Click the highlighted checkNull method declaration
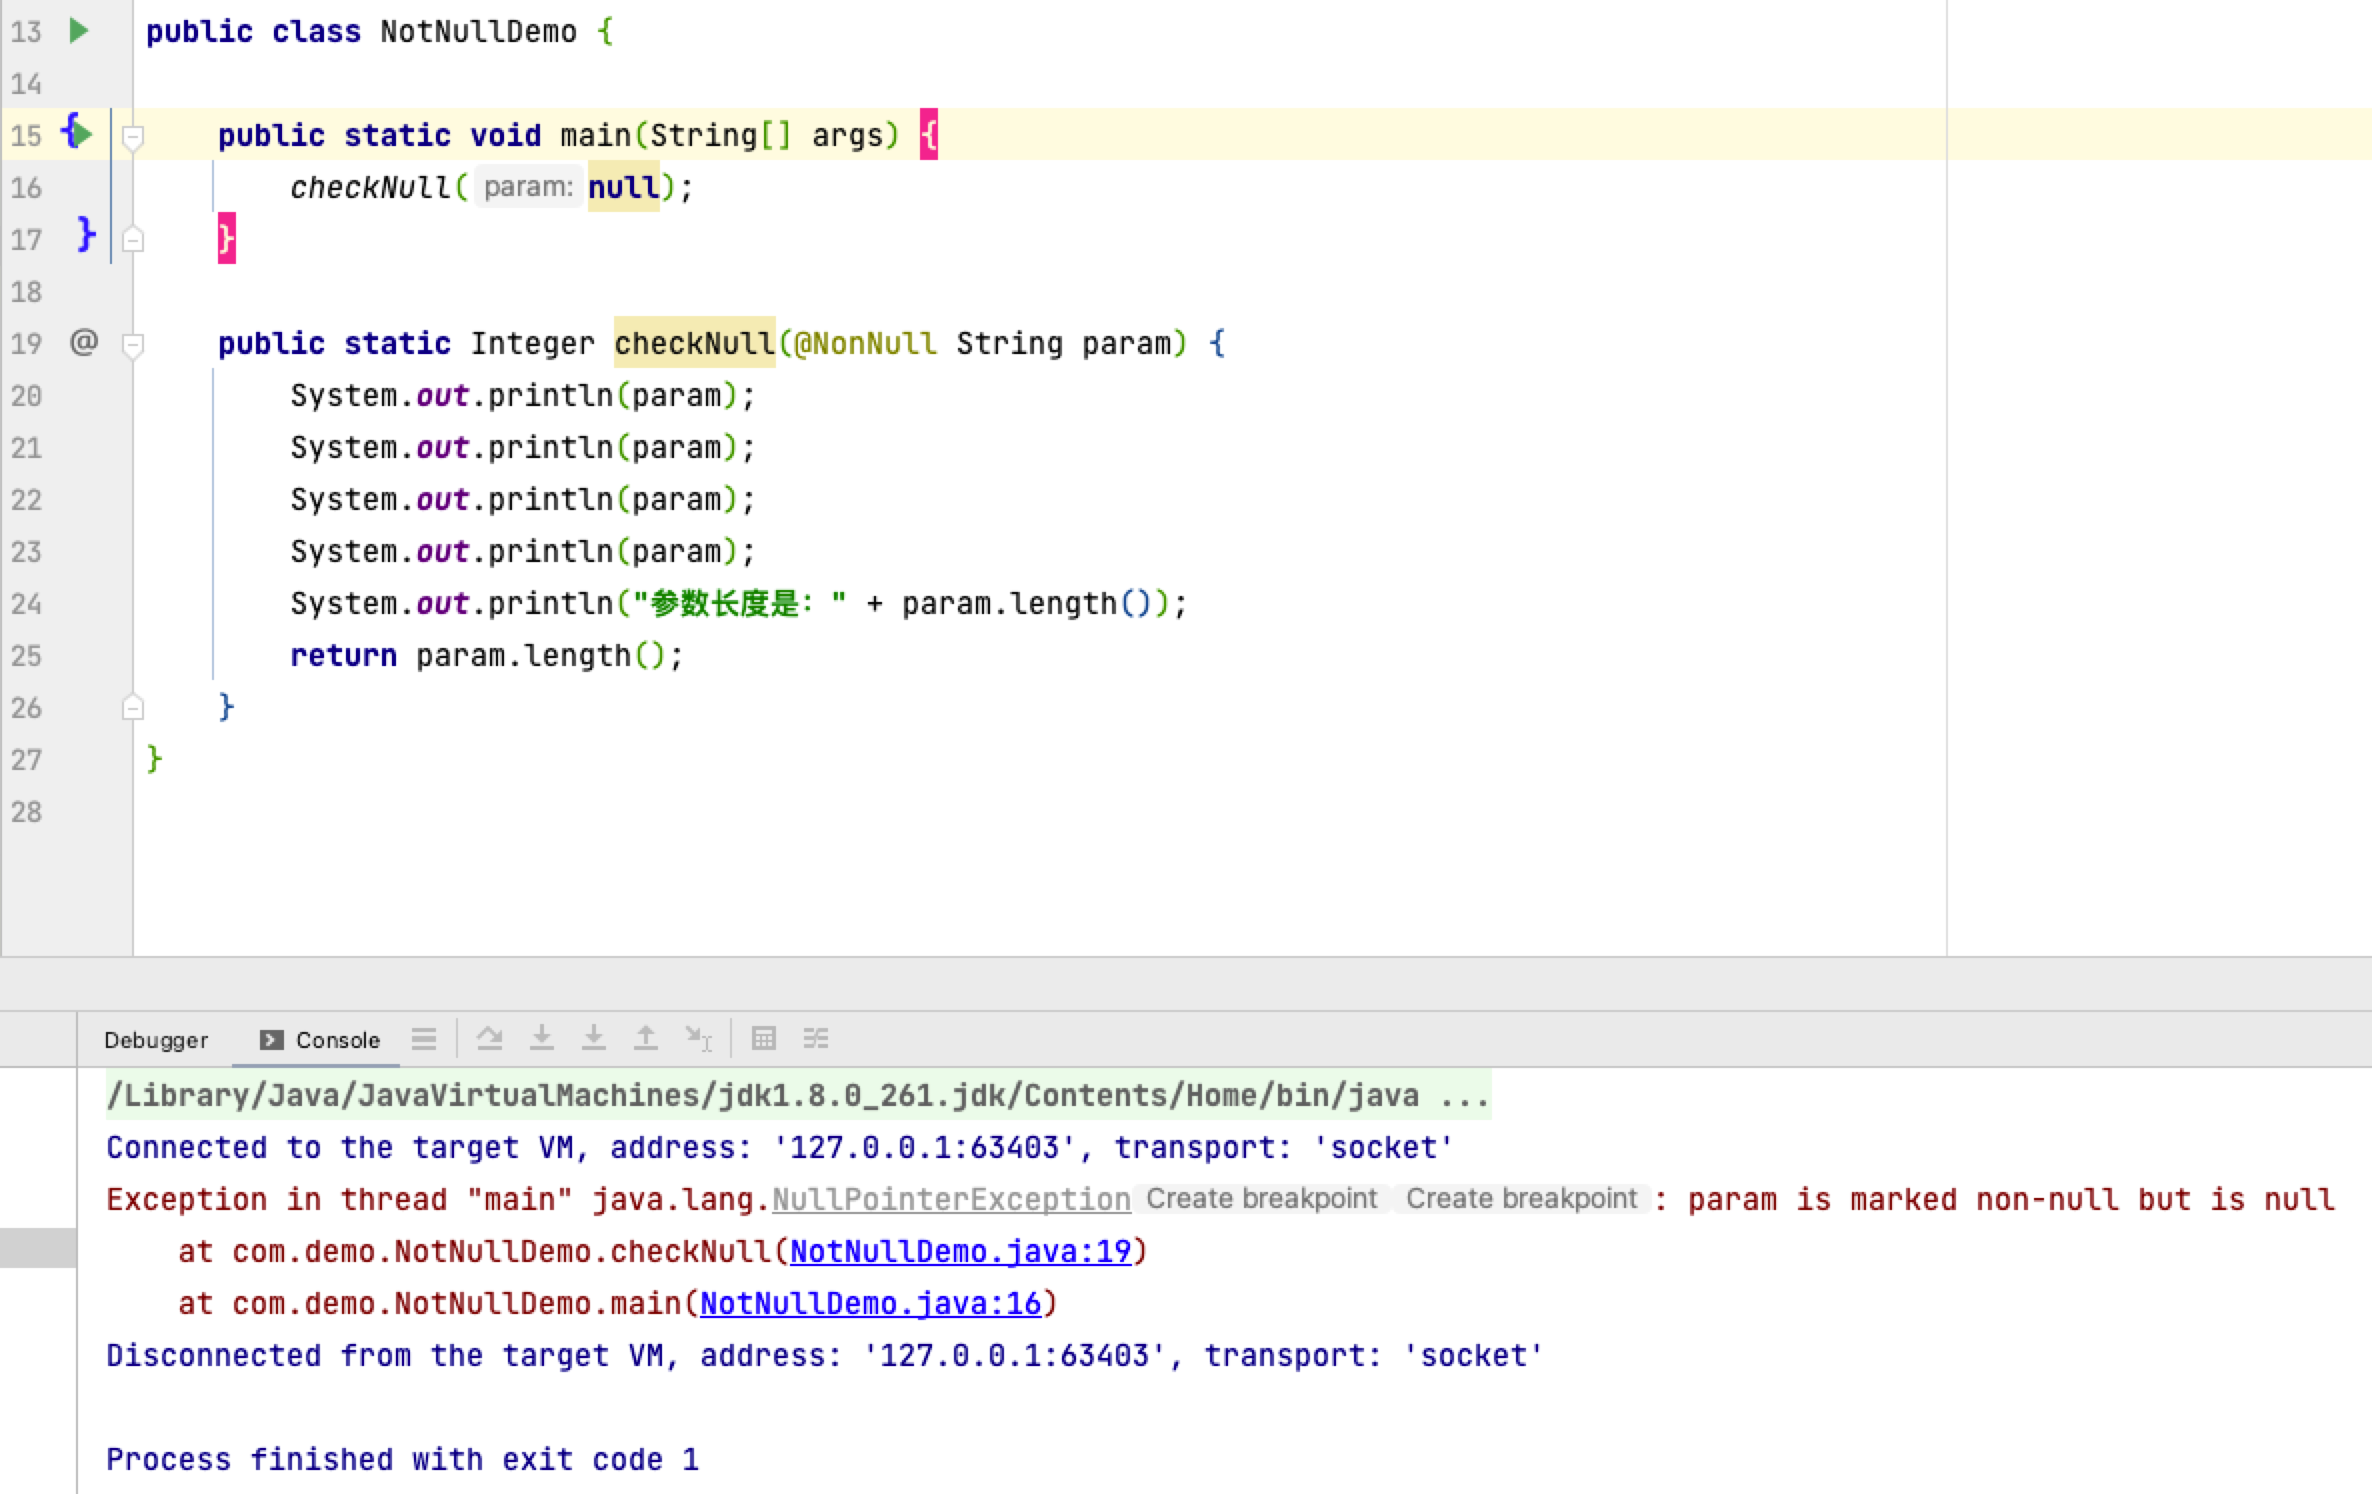This screenshot has height=1494, width=2372. coord(694,343)
